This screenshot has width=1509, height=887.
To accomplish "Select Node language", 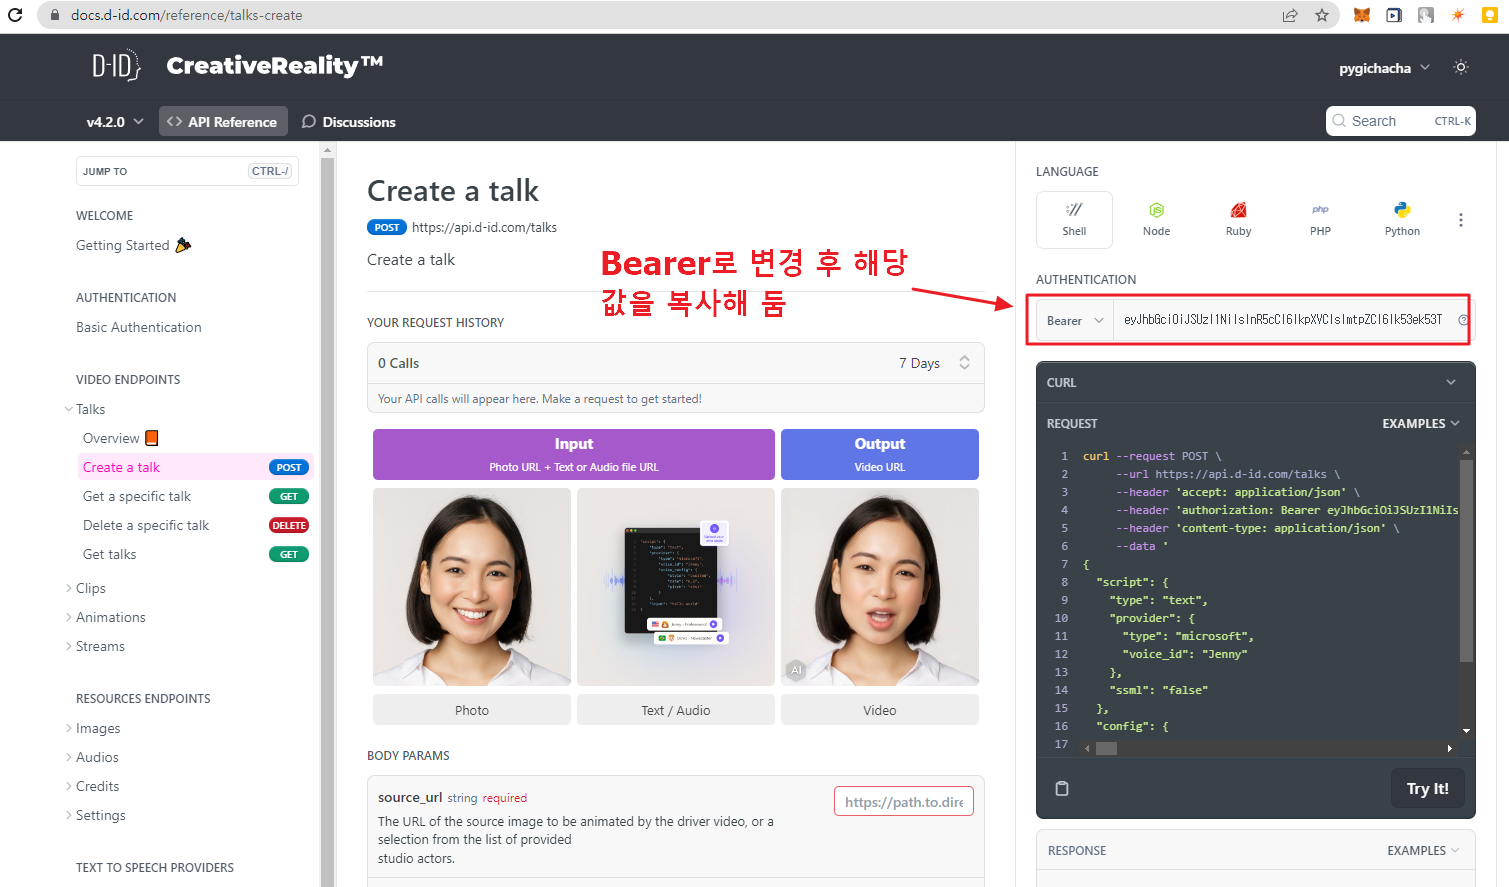I will [1156, 219].
